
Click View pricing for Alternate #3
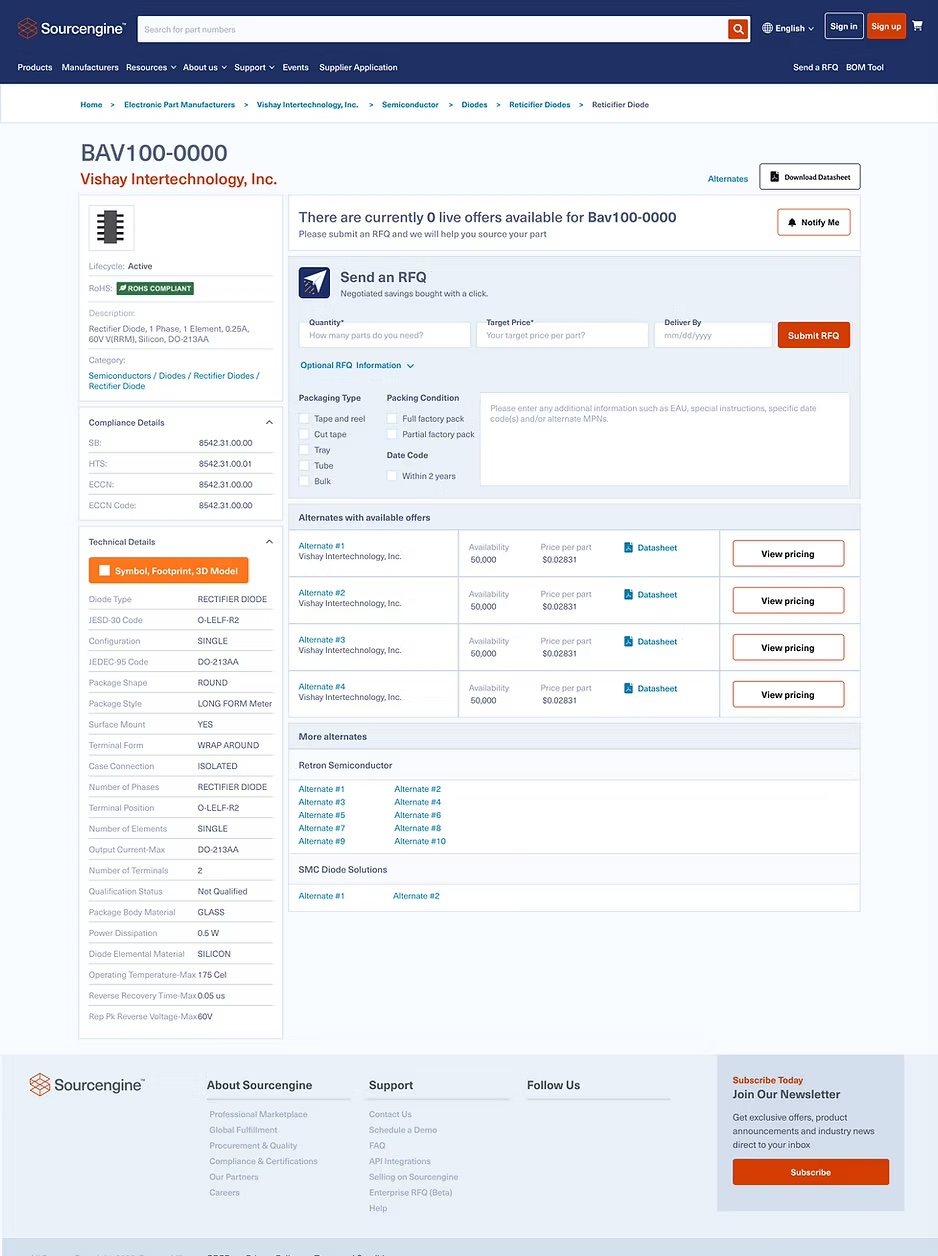788,648
